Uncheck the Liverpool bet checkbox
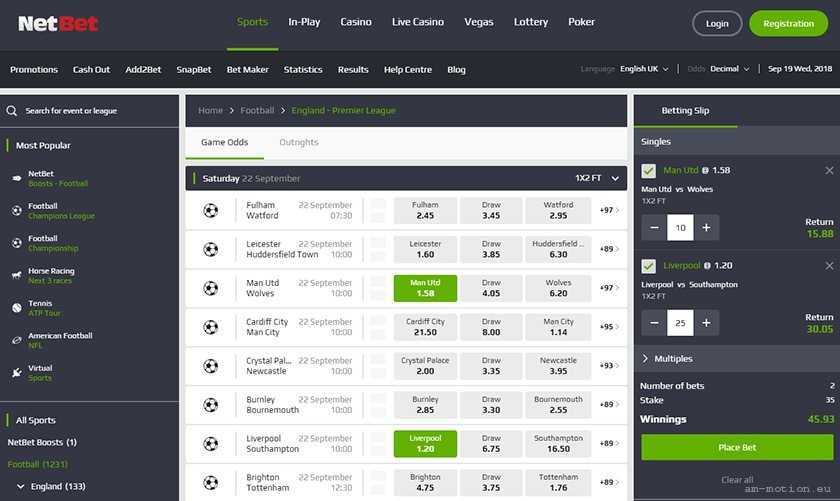Viewport: 840px width, 501px height. tap(649, 266)
